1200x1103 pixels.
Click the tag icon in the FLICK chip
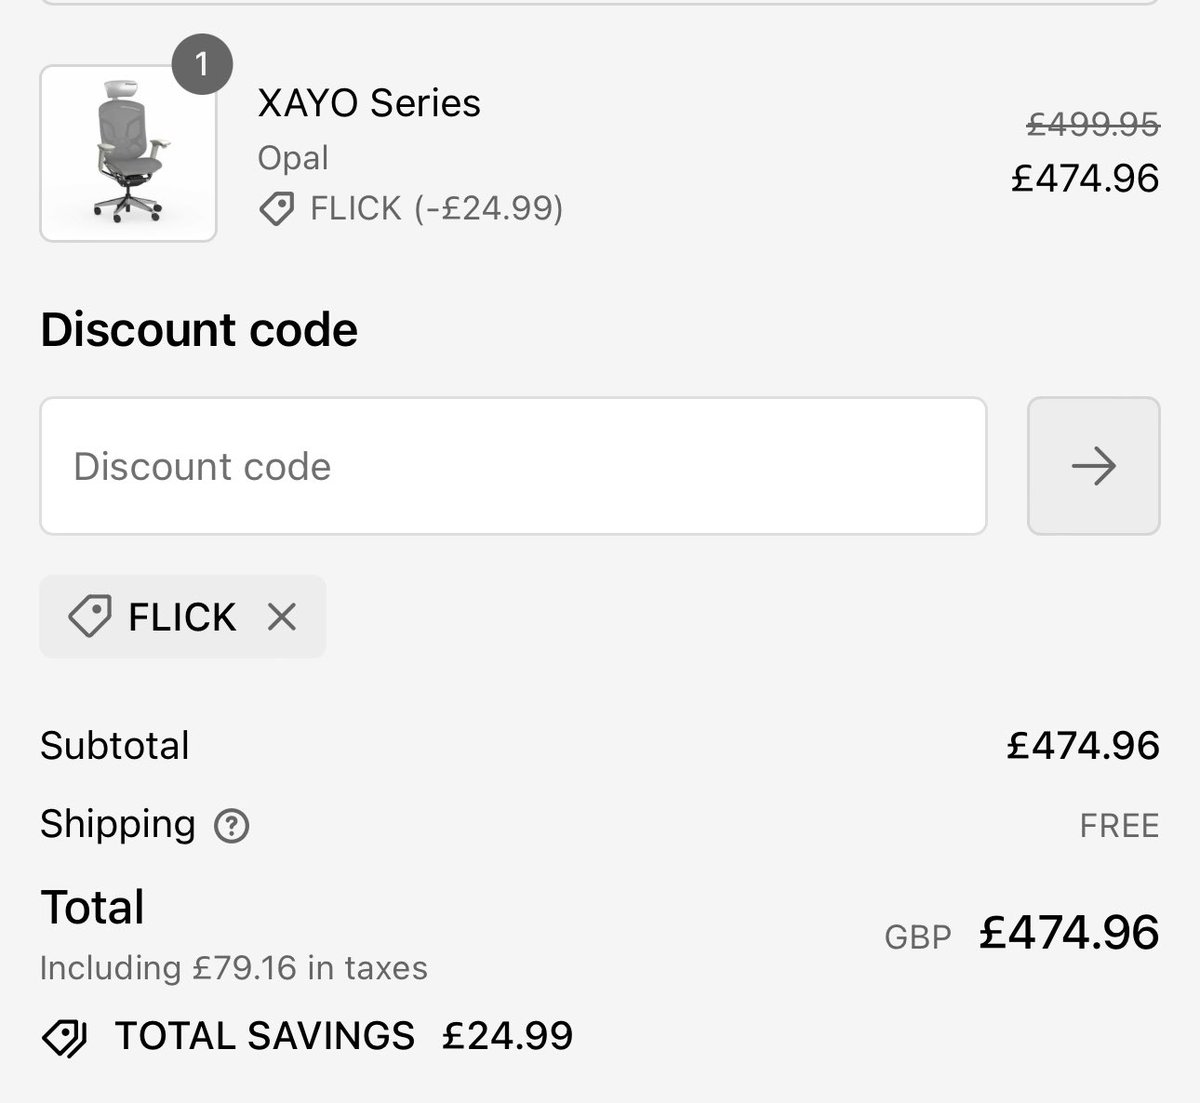tap(89, 617)
